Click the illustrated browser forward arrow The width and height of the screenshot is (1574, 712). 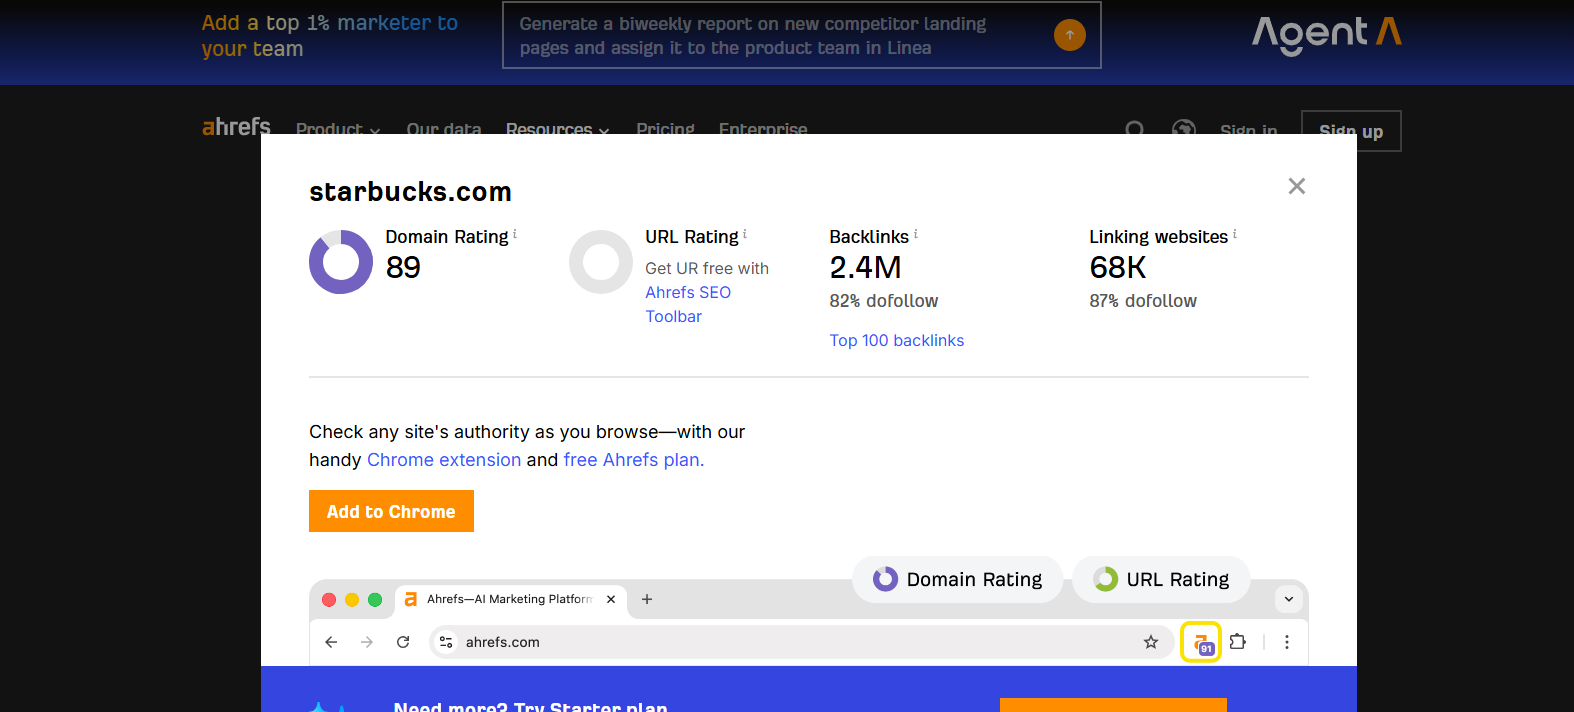click(x=367, y=642)
